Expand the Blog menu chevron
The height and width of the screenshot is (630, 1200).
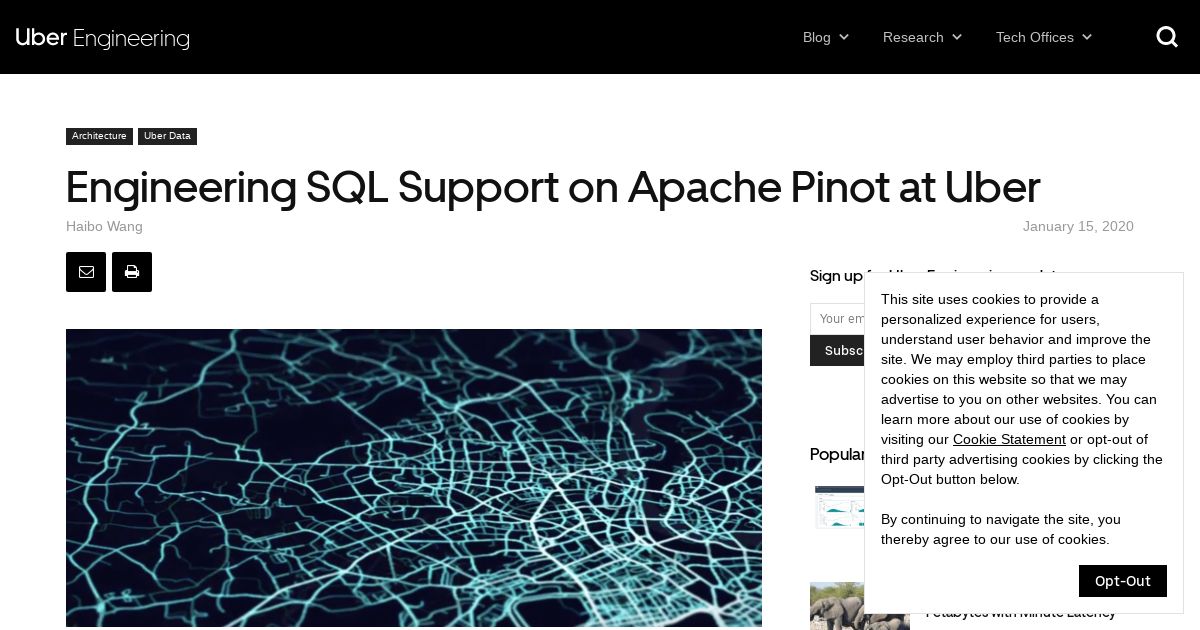844,37
